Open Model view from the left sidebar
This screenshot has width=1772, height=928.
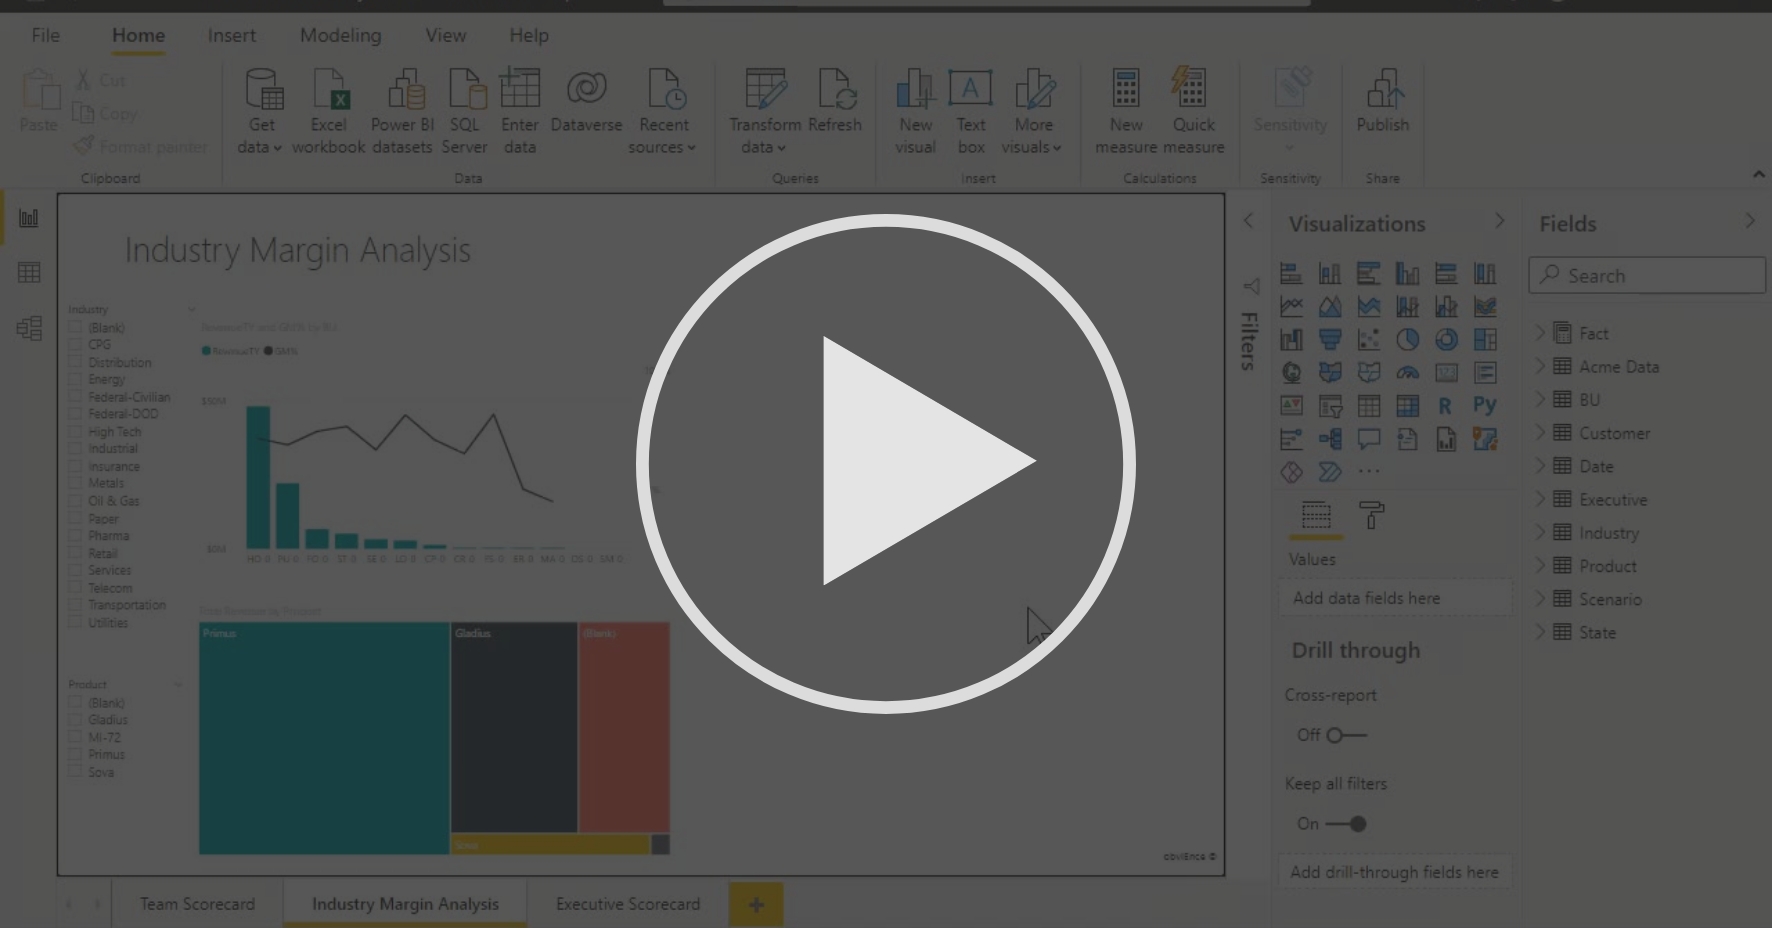[29, 327]
